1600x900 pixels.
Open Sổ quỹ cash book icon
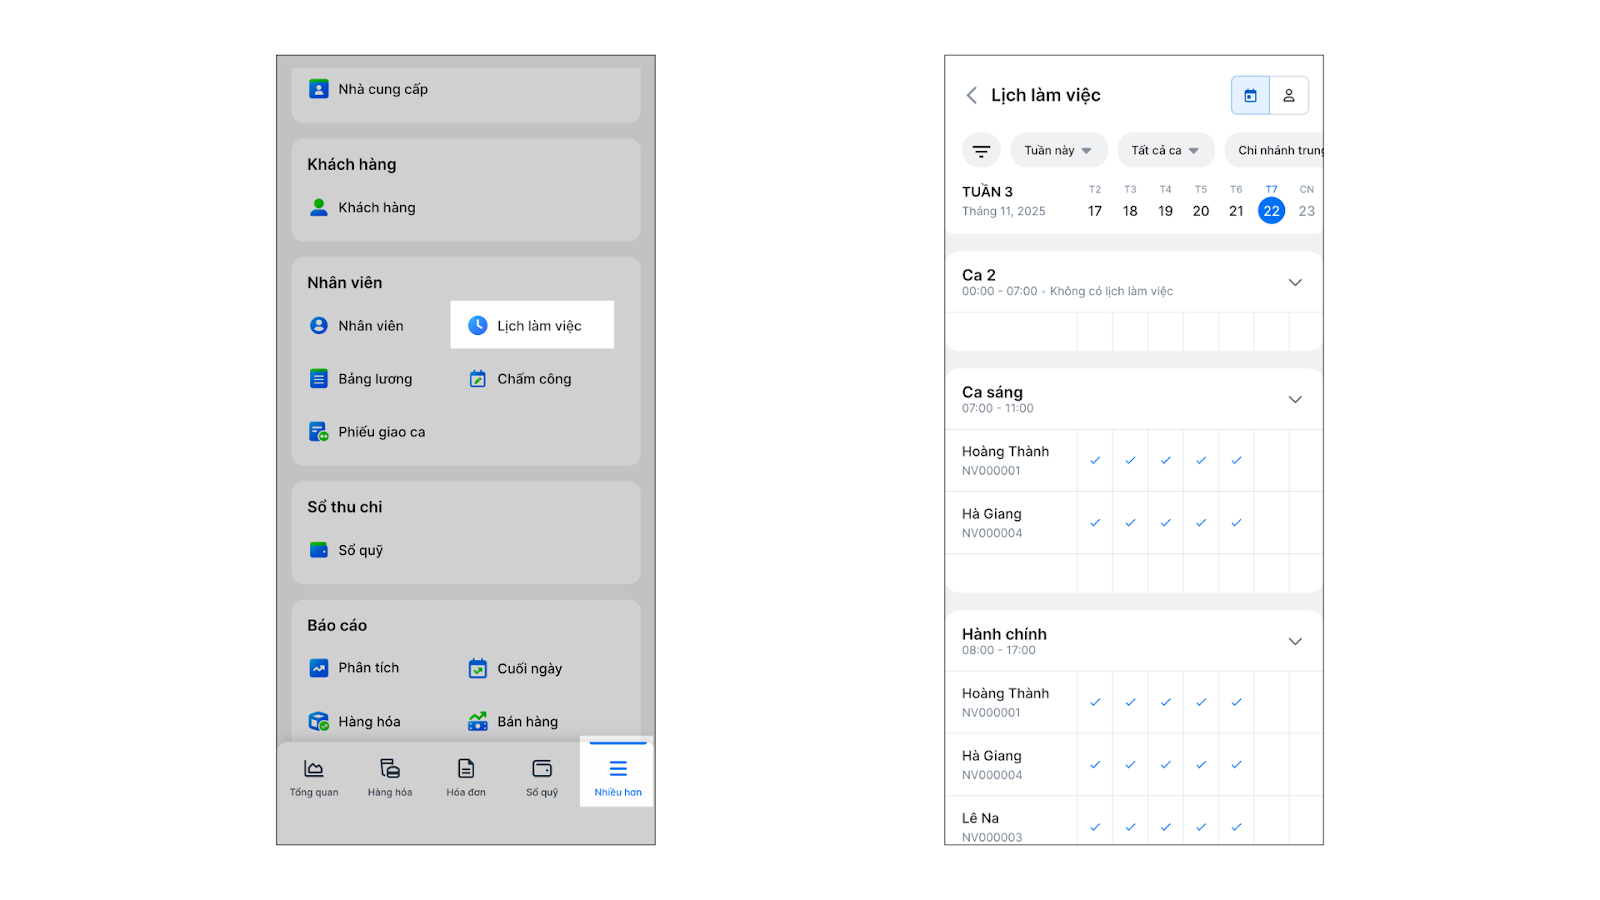[319, 550]
